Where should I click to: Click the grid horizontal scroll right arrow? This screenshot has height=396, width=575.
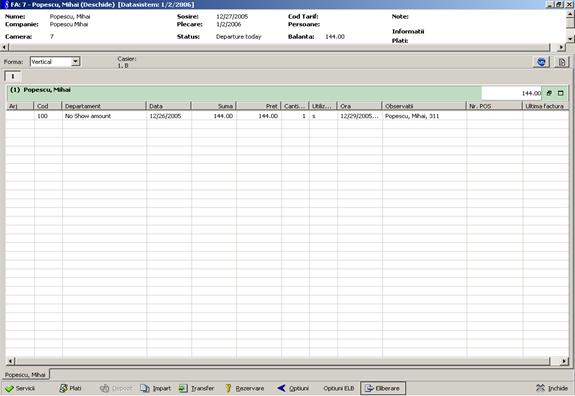point(564,362)
